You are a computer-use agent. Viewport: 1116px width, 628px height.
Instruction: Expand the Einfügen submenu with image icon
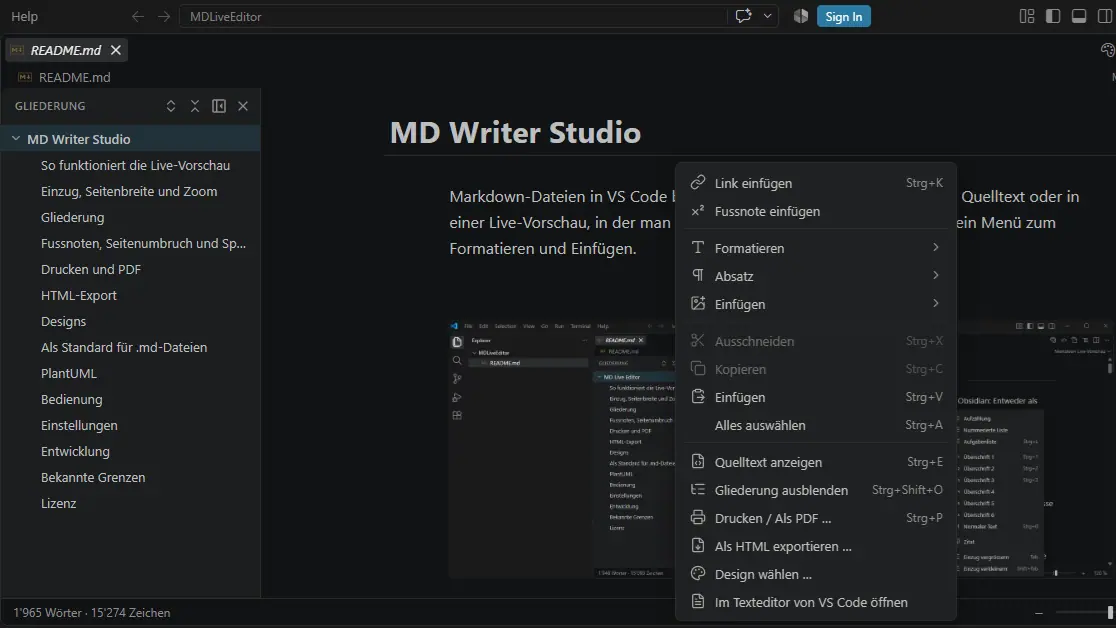point(816,304)
